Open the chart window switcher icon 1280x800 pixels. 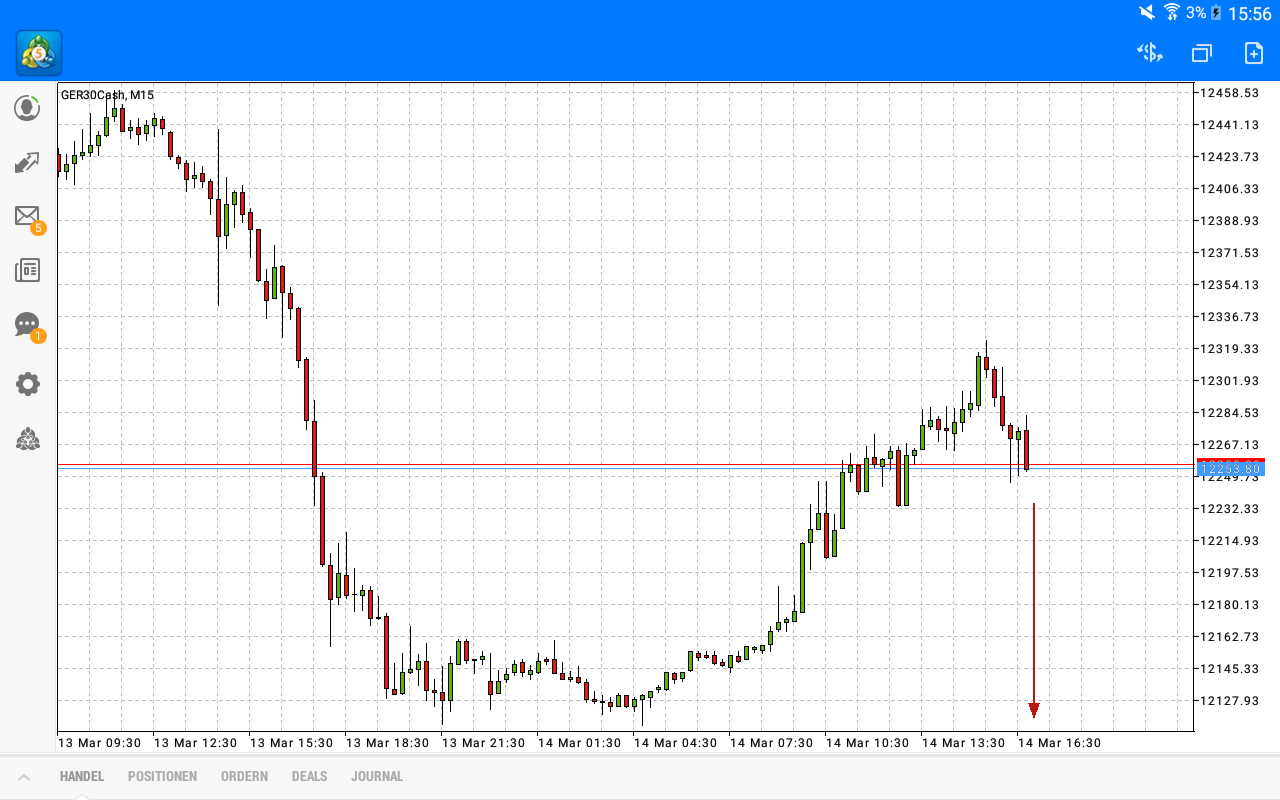(1201, 53)
